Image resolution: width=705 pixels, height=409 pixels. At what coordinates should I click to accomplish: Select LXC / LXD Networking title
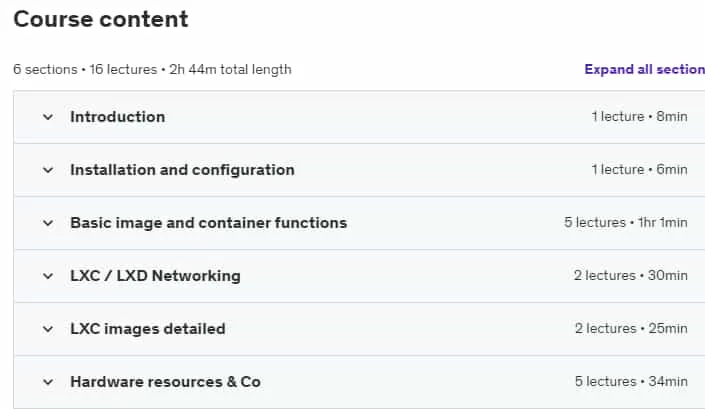click(156, 276)
